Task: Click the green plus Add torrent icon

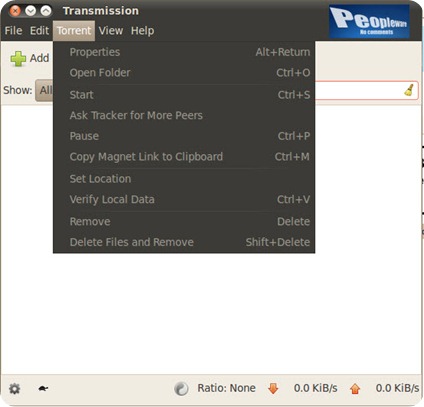Action: coord(18,59)
